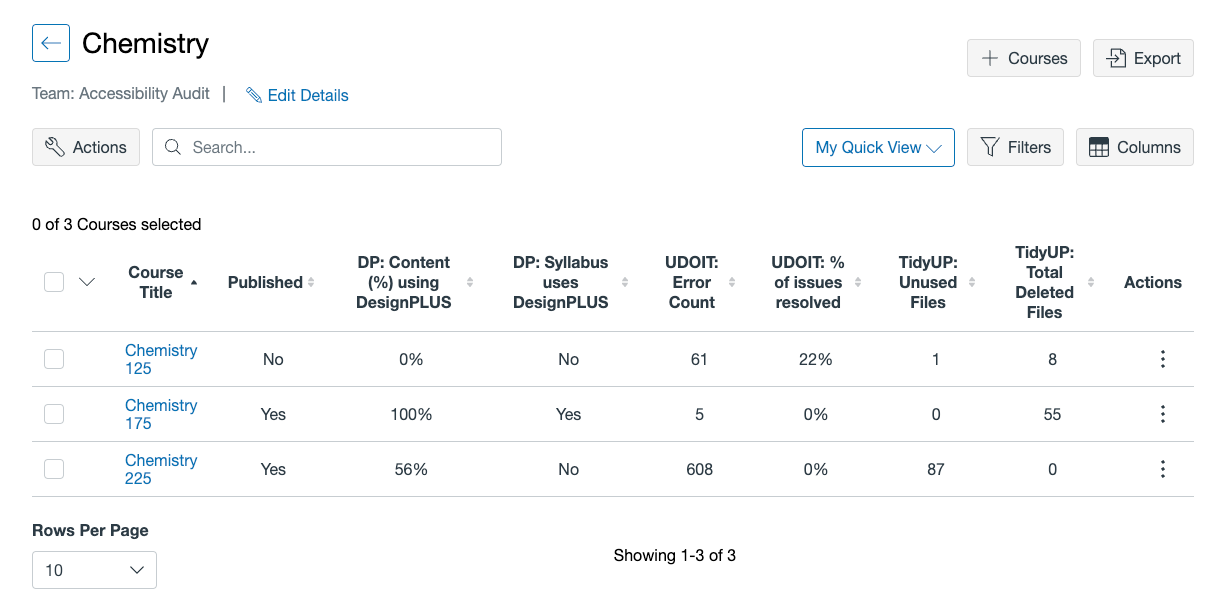Sort by the Published column sort icon
1230x609 pixels.
click(311, 283)
